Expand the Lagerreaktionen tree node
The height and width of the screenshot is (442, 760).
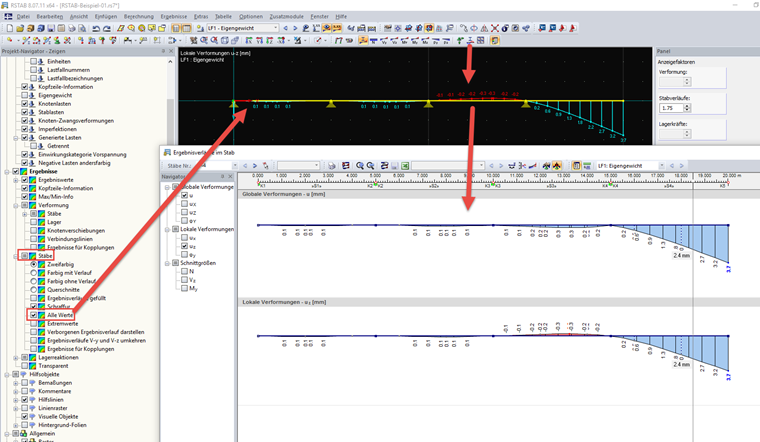click(16, 358)
